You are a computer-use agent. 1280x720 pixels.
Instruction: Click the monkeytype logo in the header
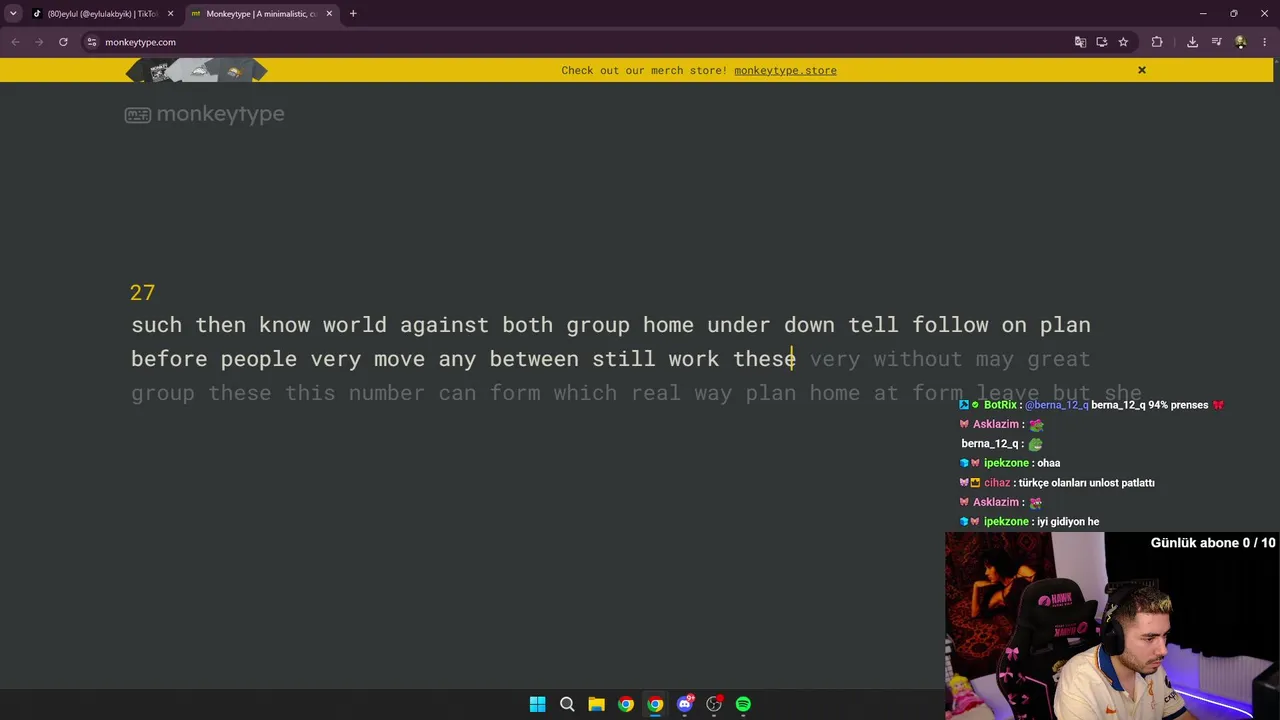click(204, 114)
